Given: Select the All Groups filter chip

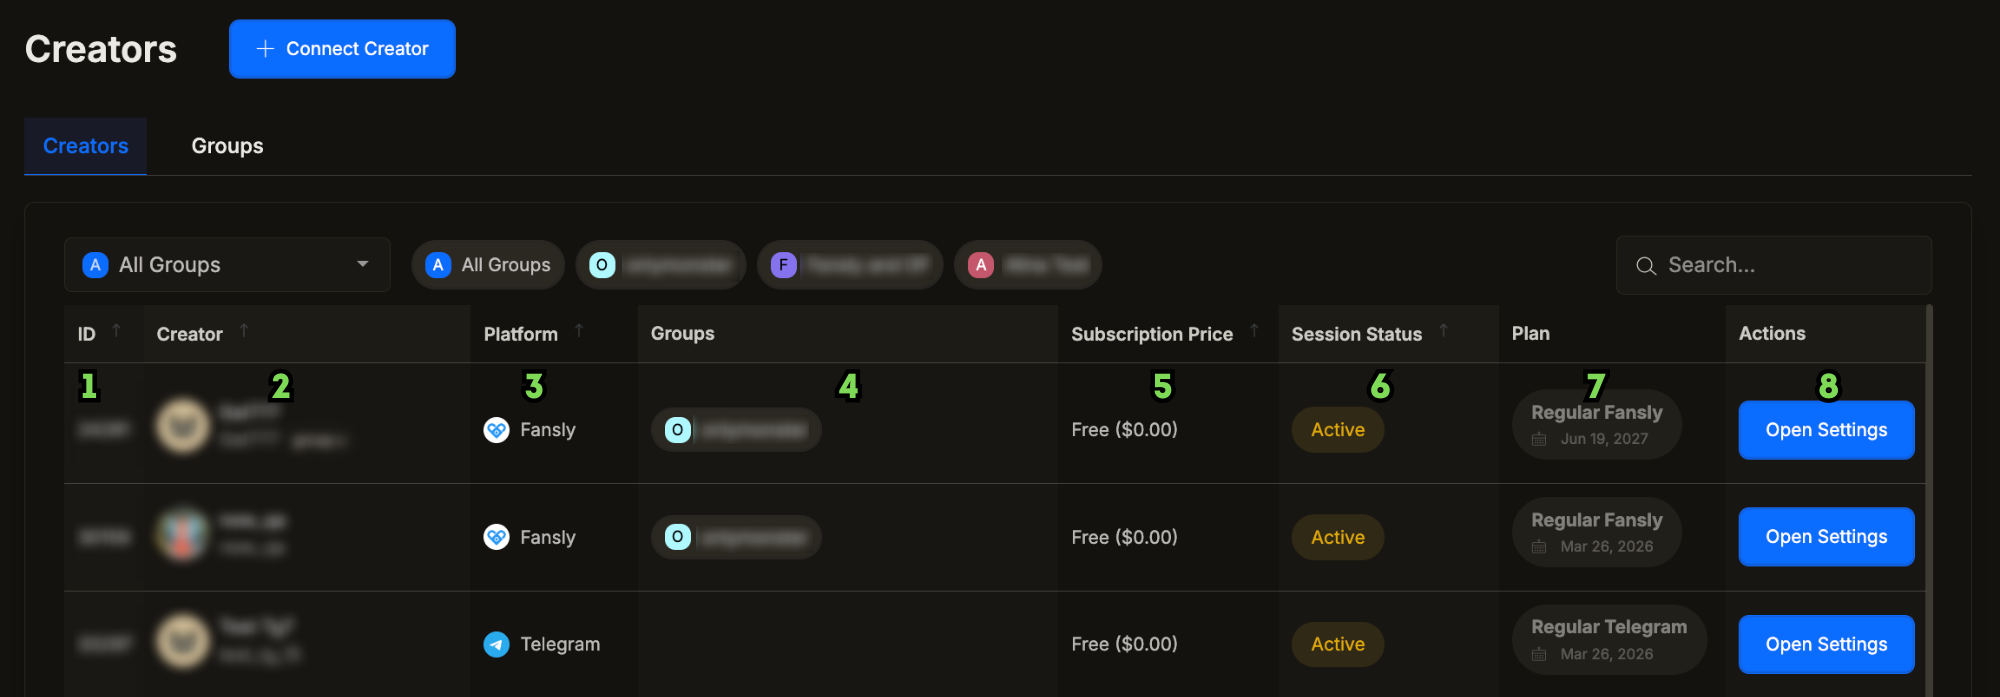Looking at the screenshot, I should coord(488,265).
